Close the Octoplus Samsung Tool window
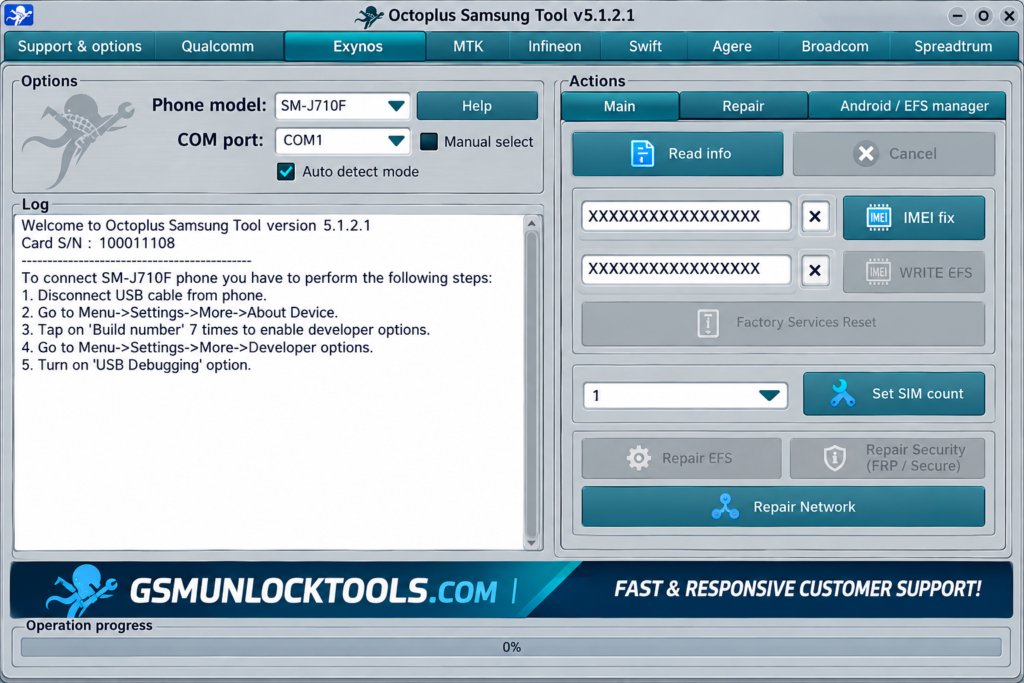This screenshot has width=1024, height=683. pos(1009,16)
